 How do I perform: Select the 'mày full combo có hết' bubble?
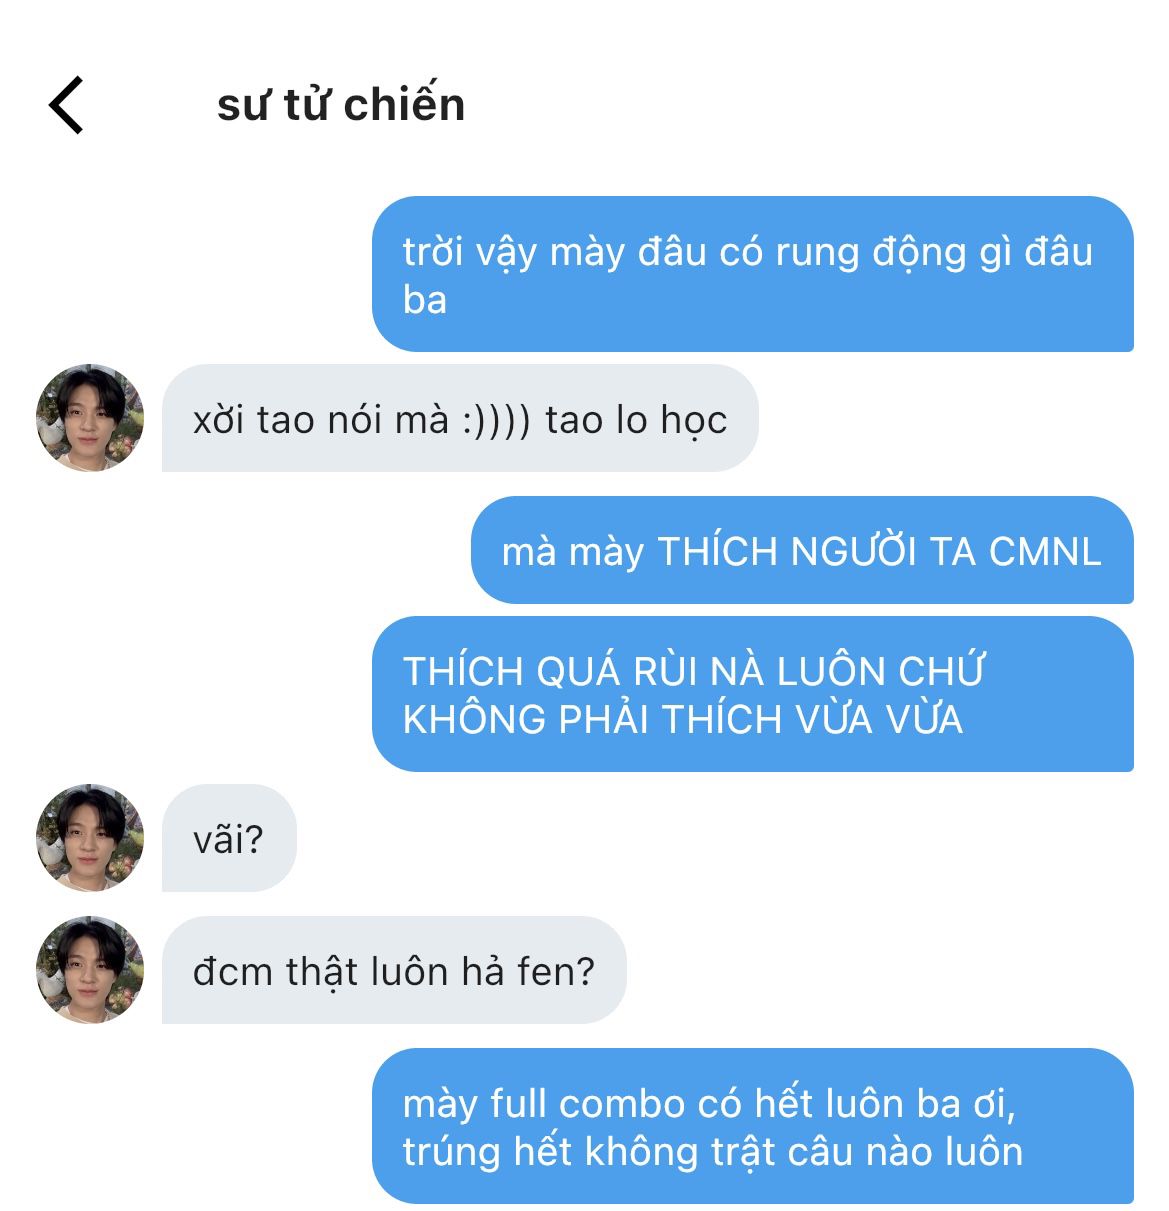click(753, 1126)
